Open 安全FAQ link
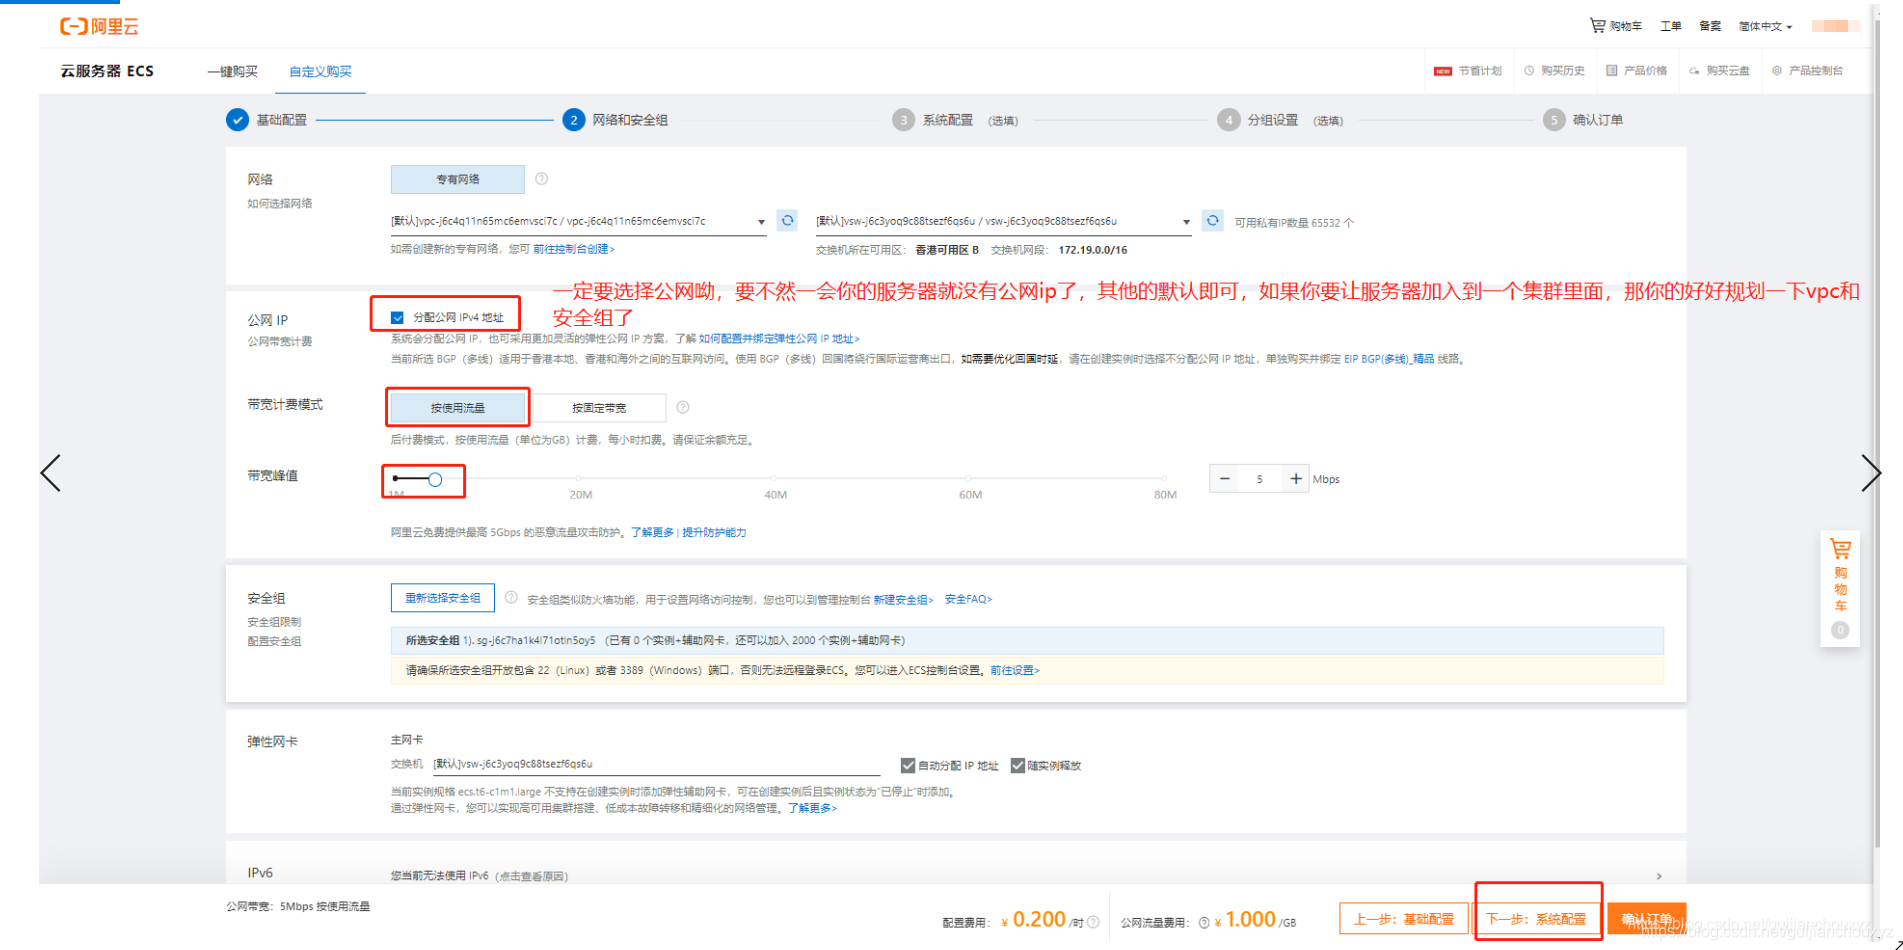 point(968,599)
